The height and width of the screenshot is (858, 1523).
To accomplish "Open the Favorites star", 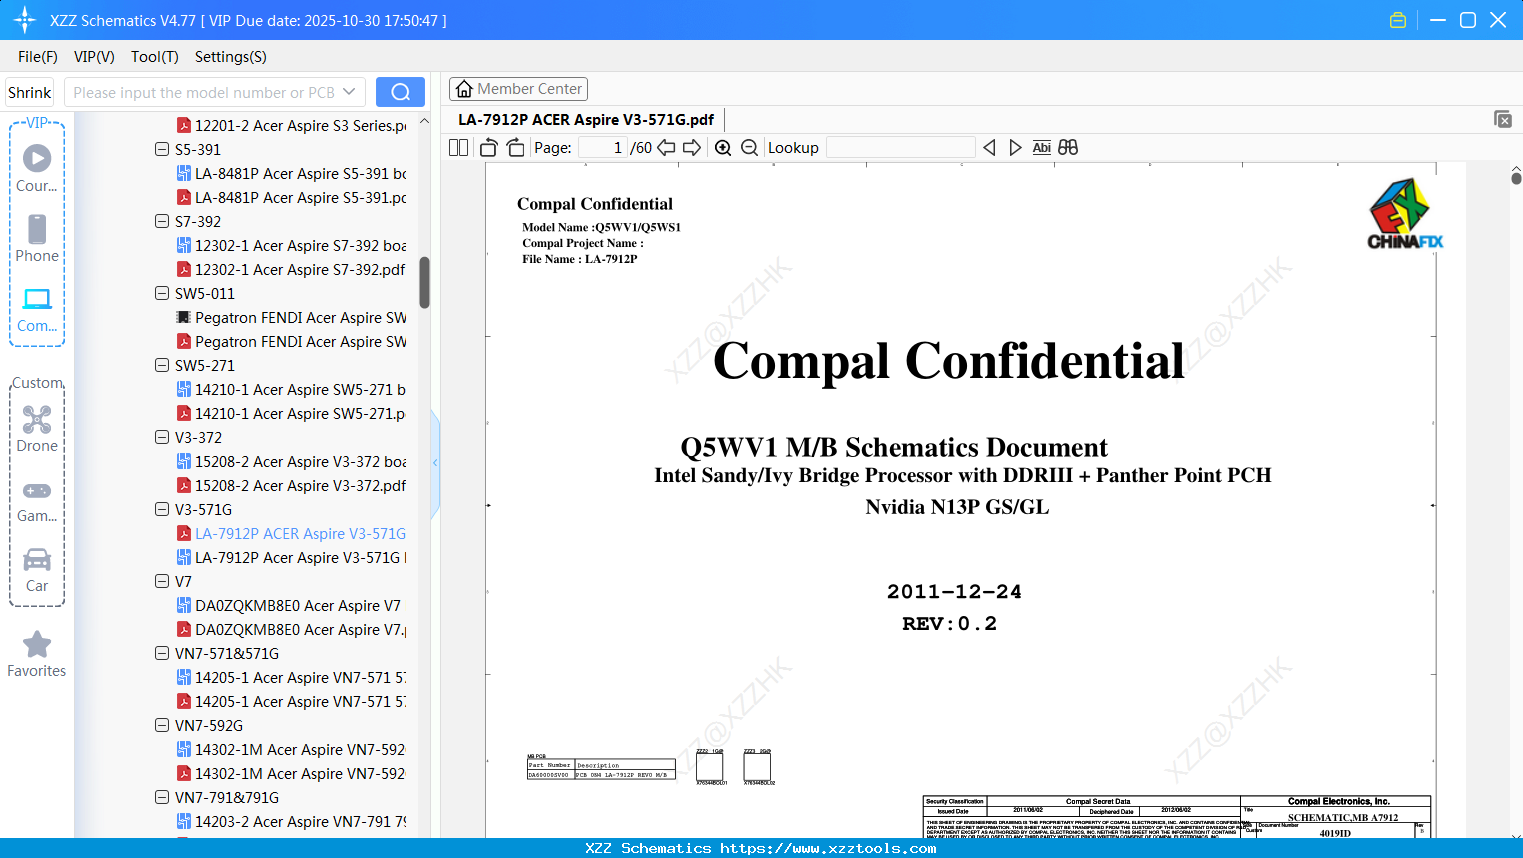I will pyautogui.click(x=37, y=654).
